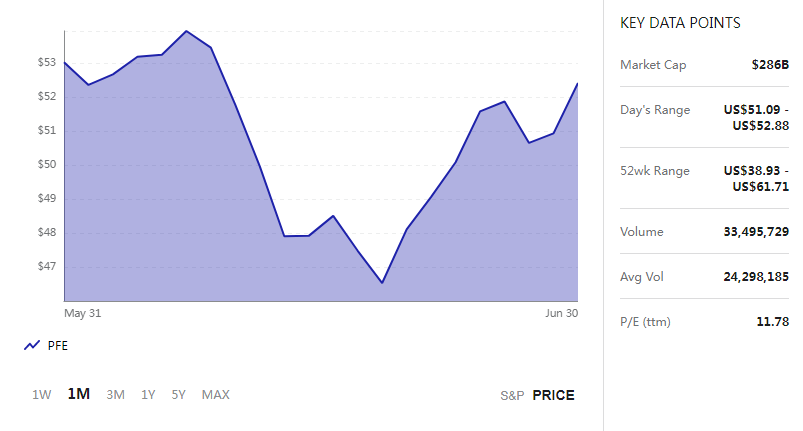This screenshot has height=431, width=803.
Task: Click the Market Cap value $286B
Action: [x=770, y=64]
